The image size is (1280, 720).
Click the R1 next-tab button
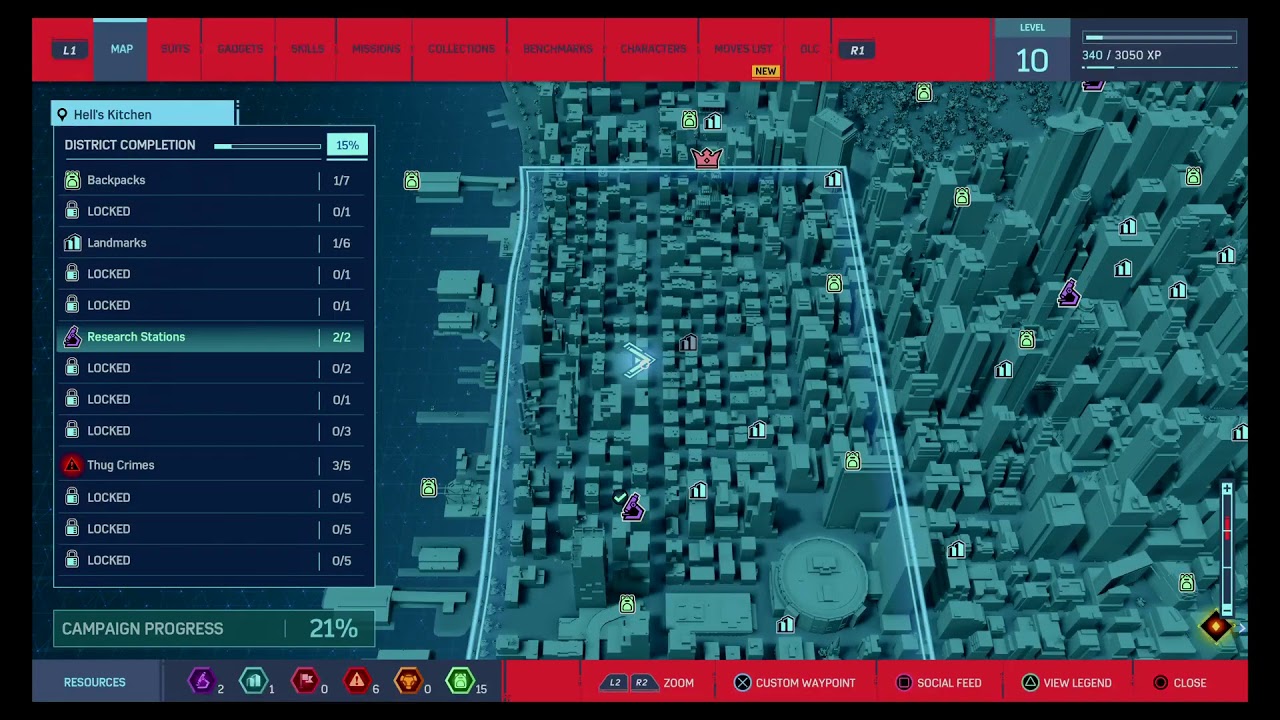(x=857, y=50)
